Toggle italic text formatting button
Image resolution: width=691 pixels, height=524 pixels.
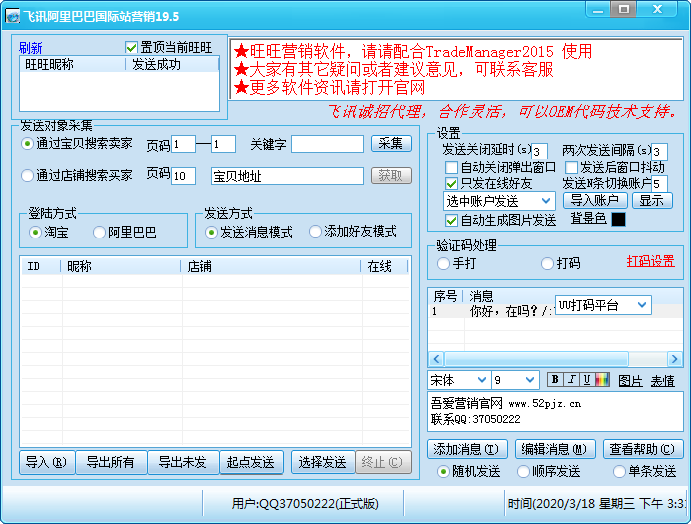pyautogui.click(x=571, y=380)
